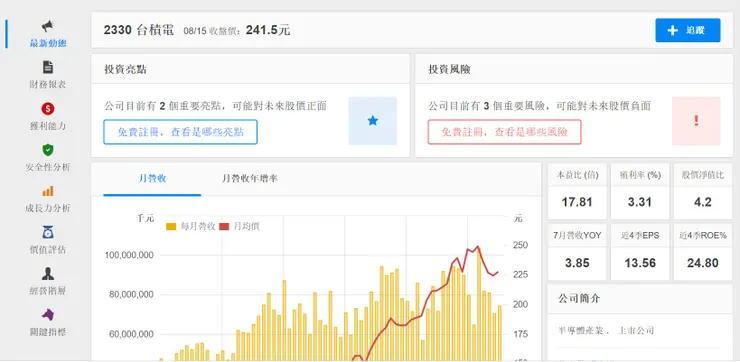This screenshot has height=362, width=740.
Task: Click the 殖利率 (%) label
Action: tap(640, 175)
